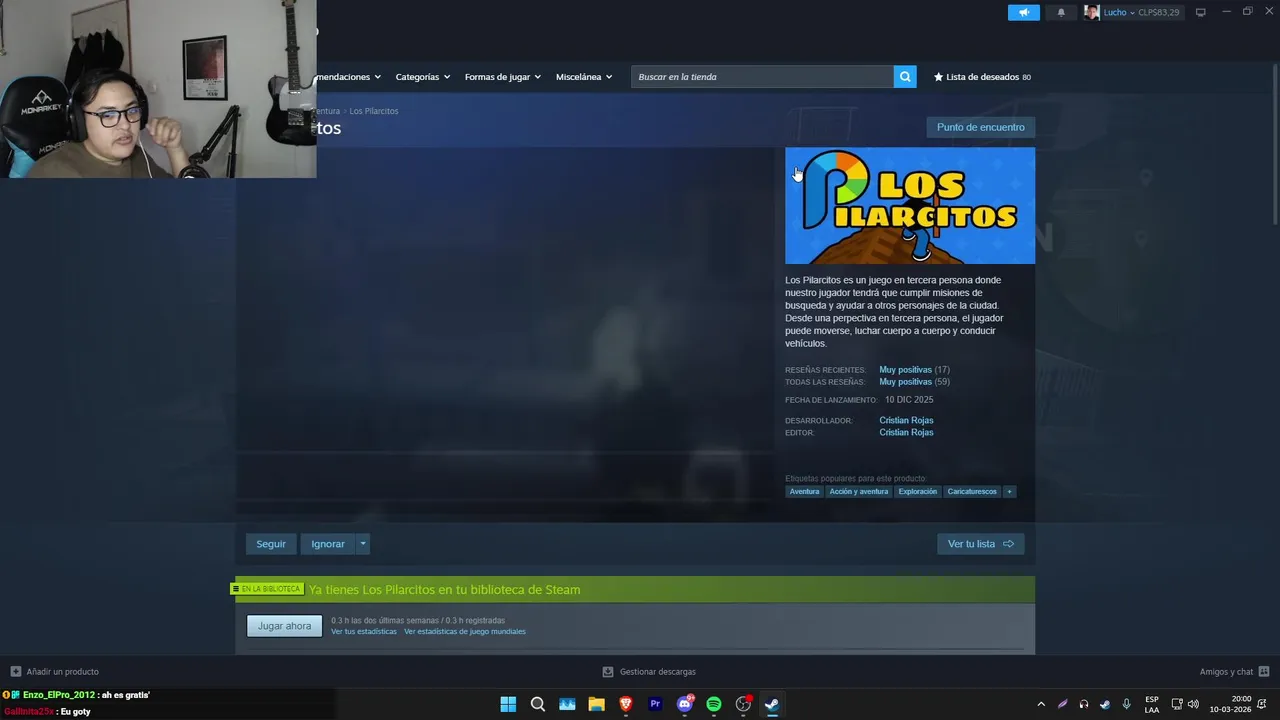1280x720 pixels.
Task: Click the Los Pilarcitos breadcrumb link
Action: pyautogui.click(x=374, y=111)
